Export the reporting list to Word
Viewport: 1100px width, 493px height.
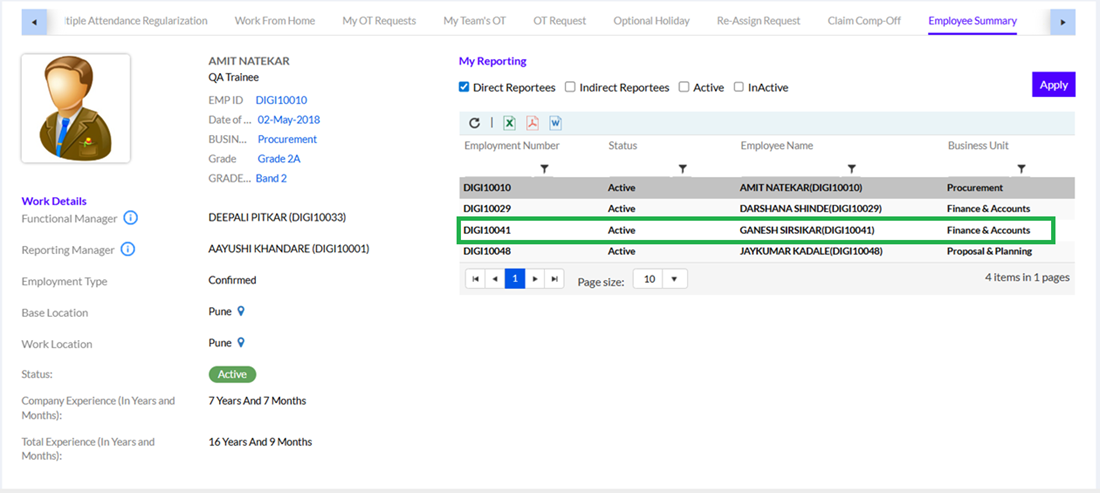[556, 123]
